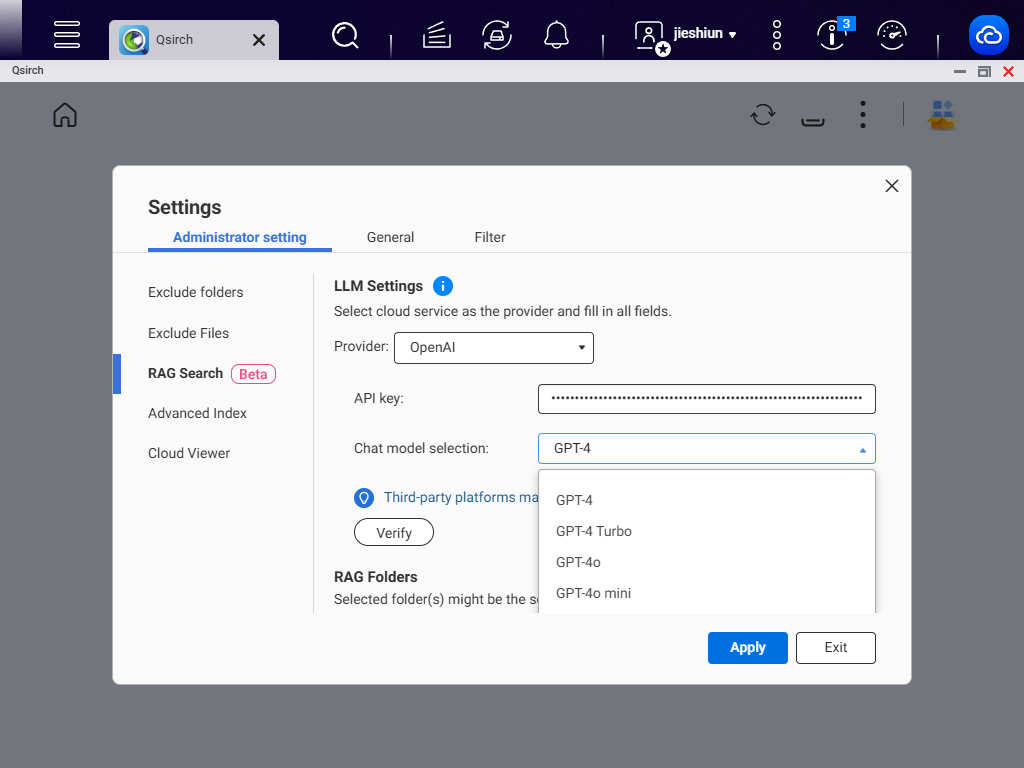Collapse the Chat model selection dropdown
Image resolution: width=1024 pixels, height=768 pixels.
point(707,449)
